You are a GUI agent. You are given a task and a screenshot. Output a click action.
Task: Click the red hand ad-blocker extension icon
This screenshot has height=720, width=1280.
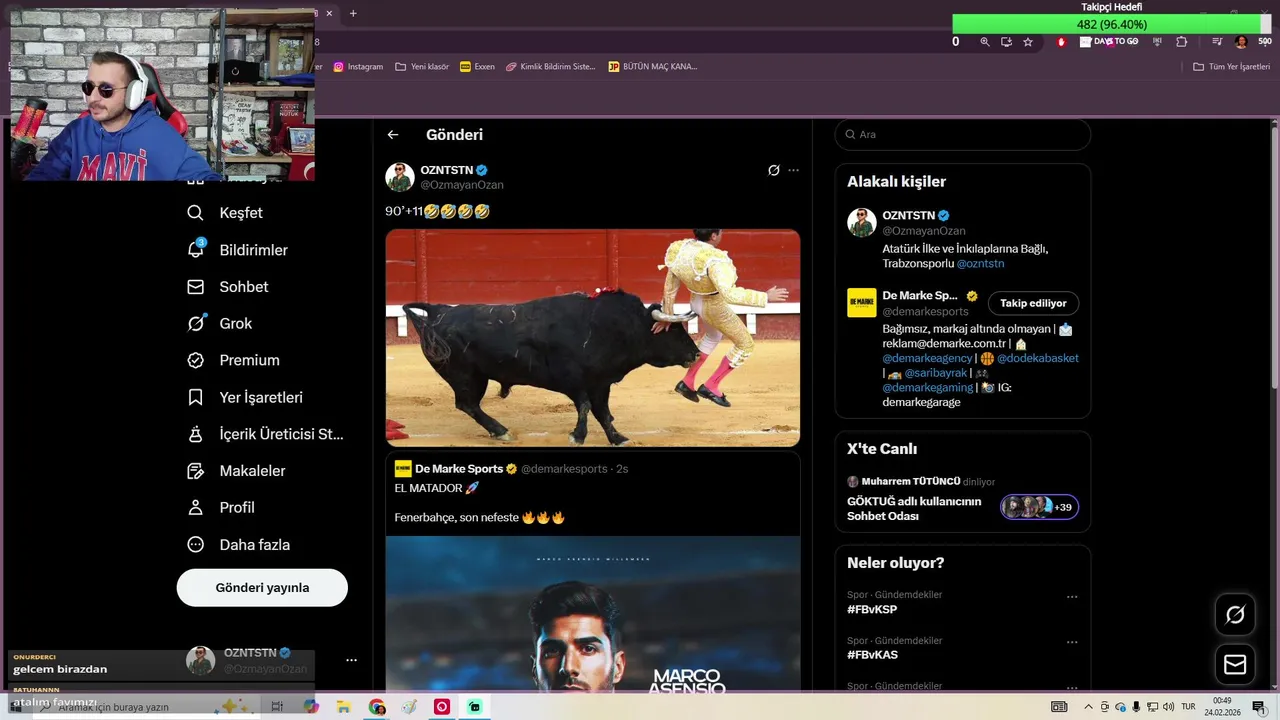[x=1062, y=42]
